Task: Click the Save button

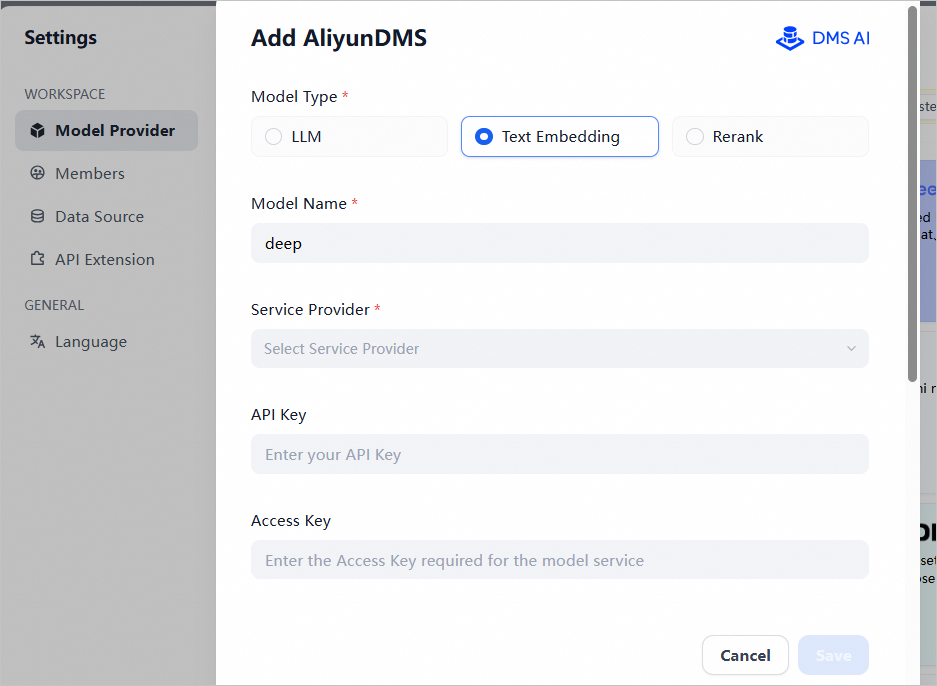Action: [833, 655]
